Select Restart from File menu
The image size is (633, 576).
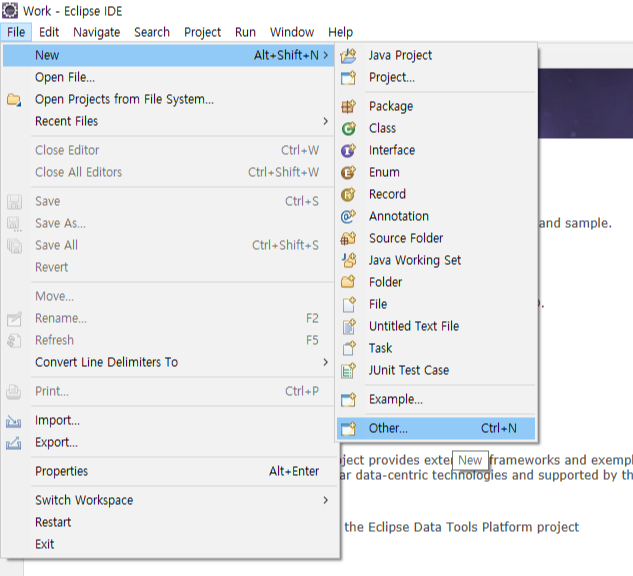(168, 522)
